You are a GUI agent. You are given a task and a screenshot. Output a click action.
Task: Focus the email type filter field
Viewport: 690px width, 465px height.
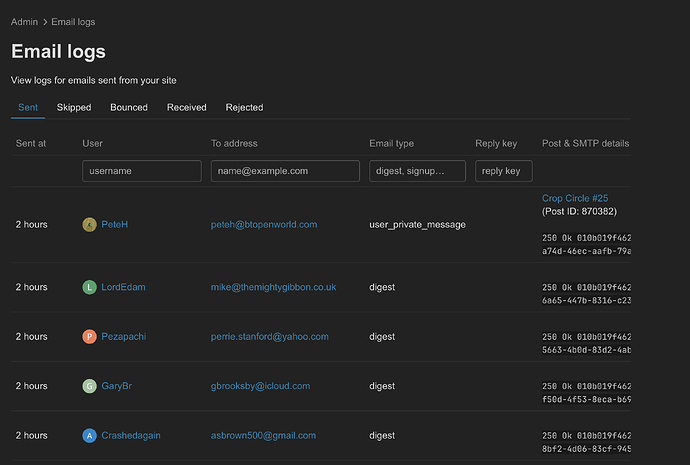pos(417,171)
